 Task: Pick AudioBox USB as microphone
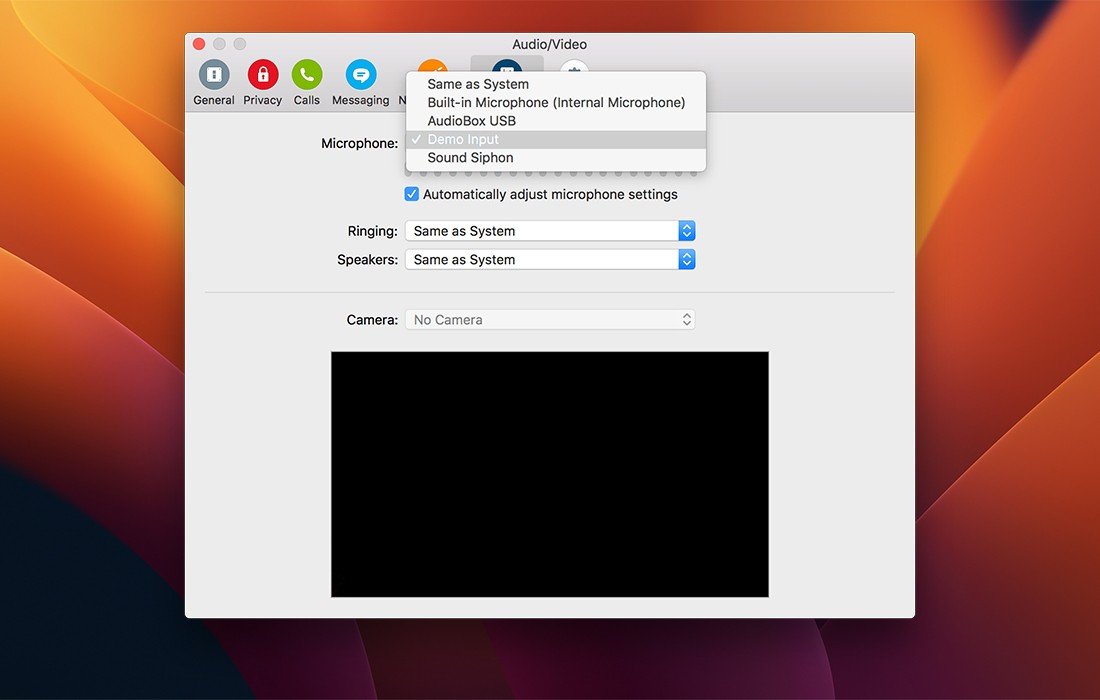[471, 121]
